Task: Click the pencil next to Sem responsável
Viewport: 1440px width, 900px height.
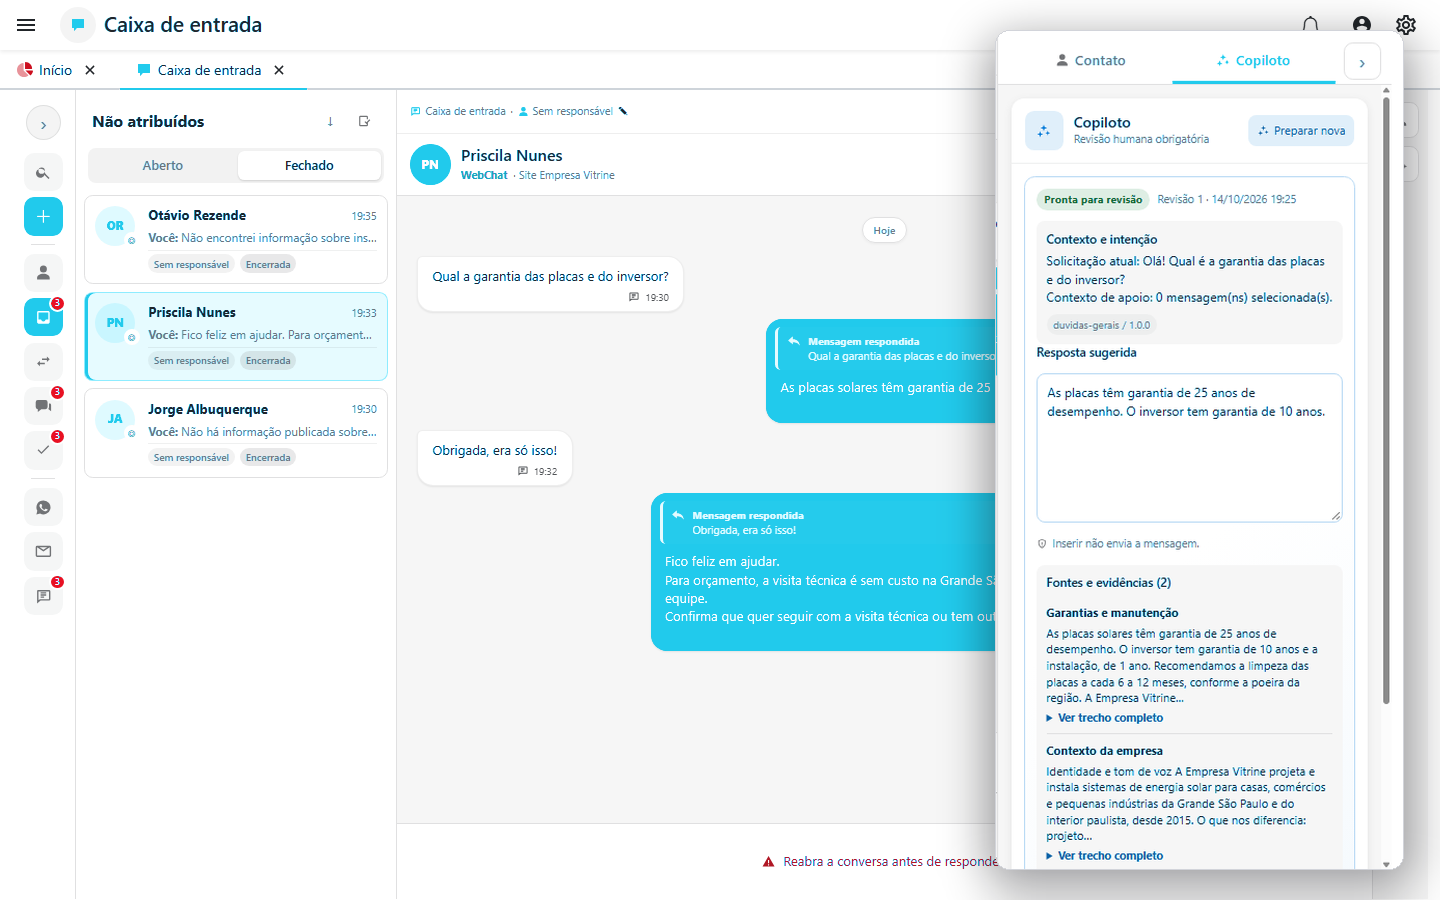Action: click(623, 111)
